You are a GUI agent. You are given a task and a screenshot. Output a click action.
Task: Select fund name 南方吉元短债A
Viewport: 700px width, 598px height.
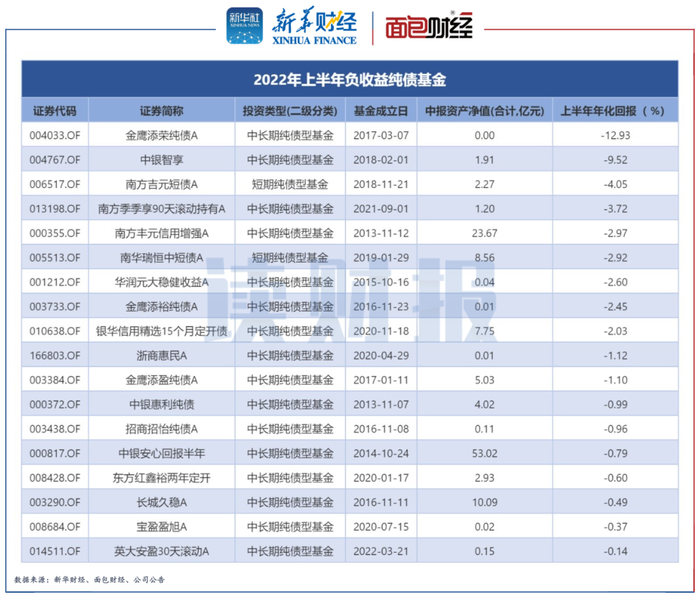[162, 184]
